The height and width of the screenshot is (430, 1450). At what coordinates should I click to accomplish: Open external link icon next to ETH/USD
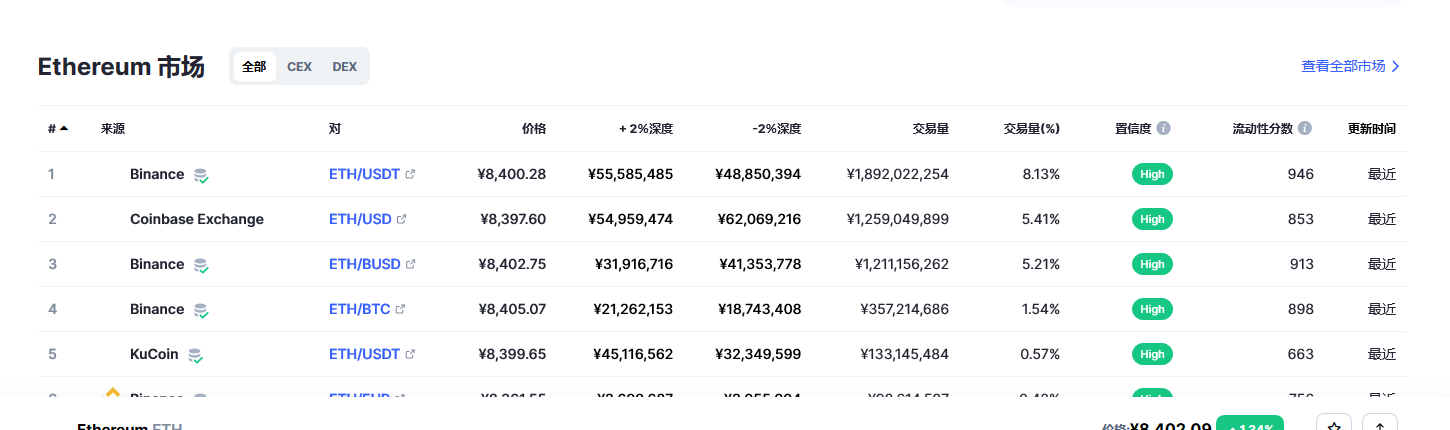pos(402,219)
